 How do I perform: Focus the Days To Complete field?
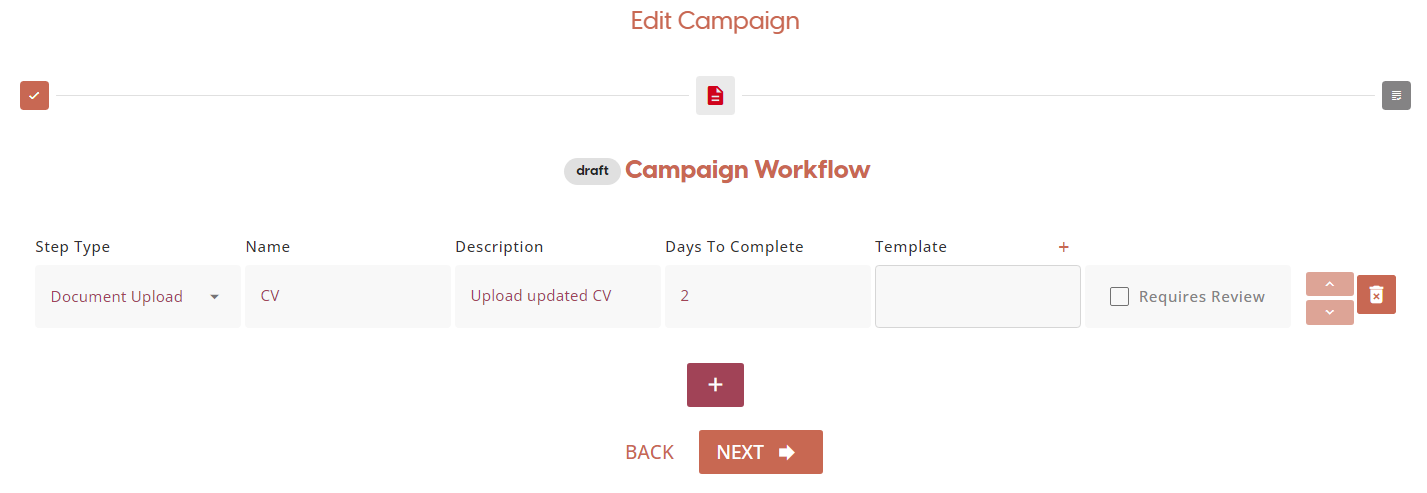coord(767,297)
